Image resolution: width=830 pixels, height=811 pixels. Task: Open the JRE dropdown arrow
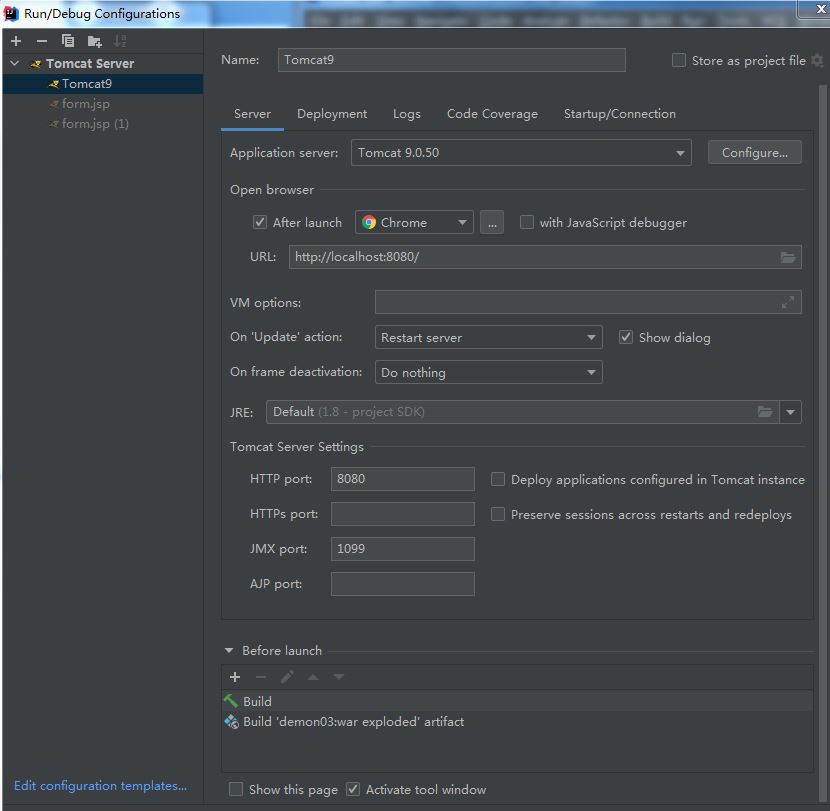click(790, 412)
